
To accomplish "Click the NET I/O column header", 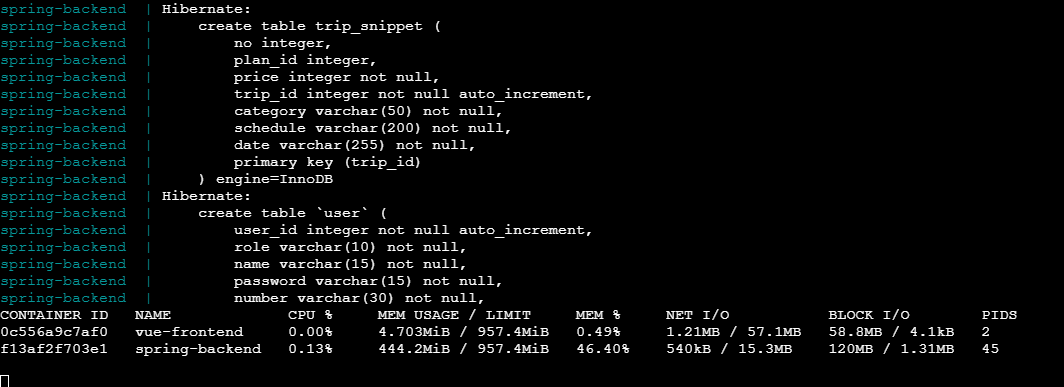I will point(697,315).
